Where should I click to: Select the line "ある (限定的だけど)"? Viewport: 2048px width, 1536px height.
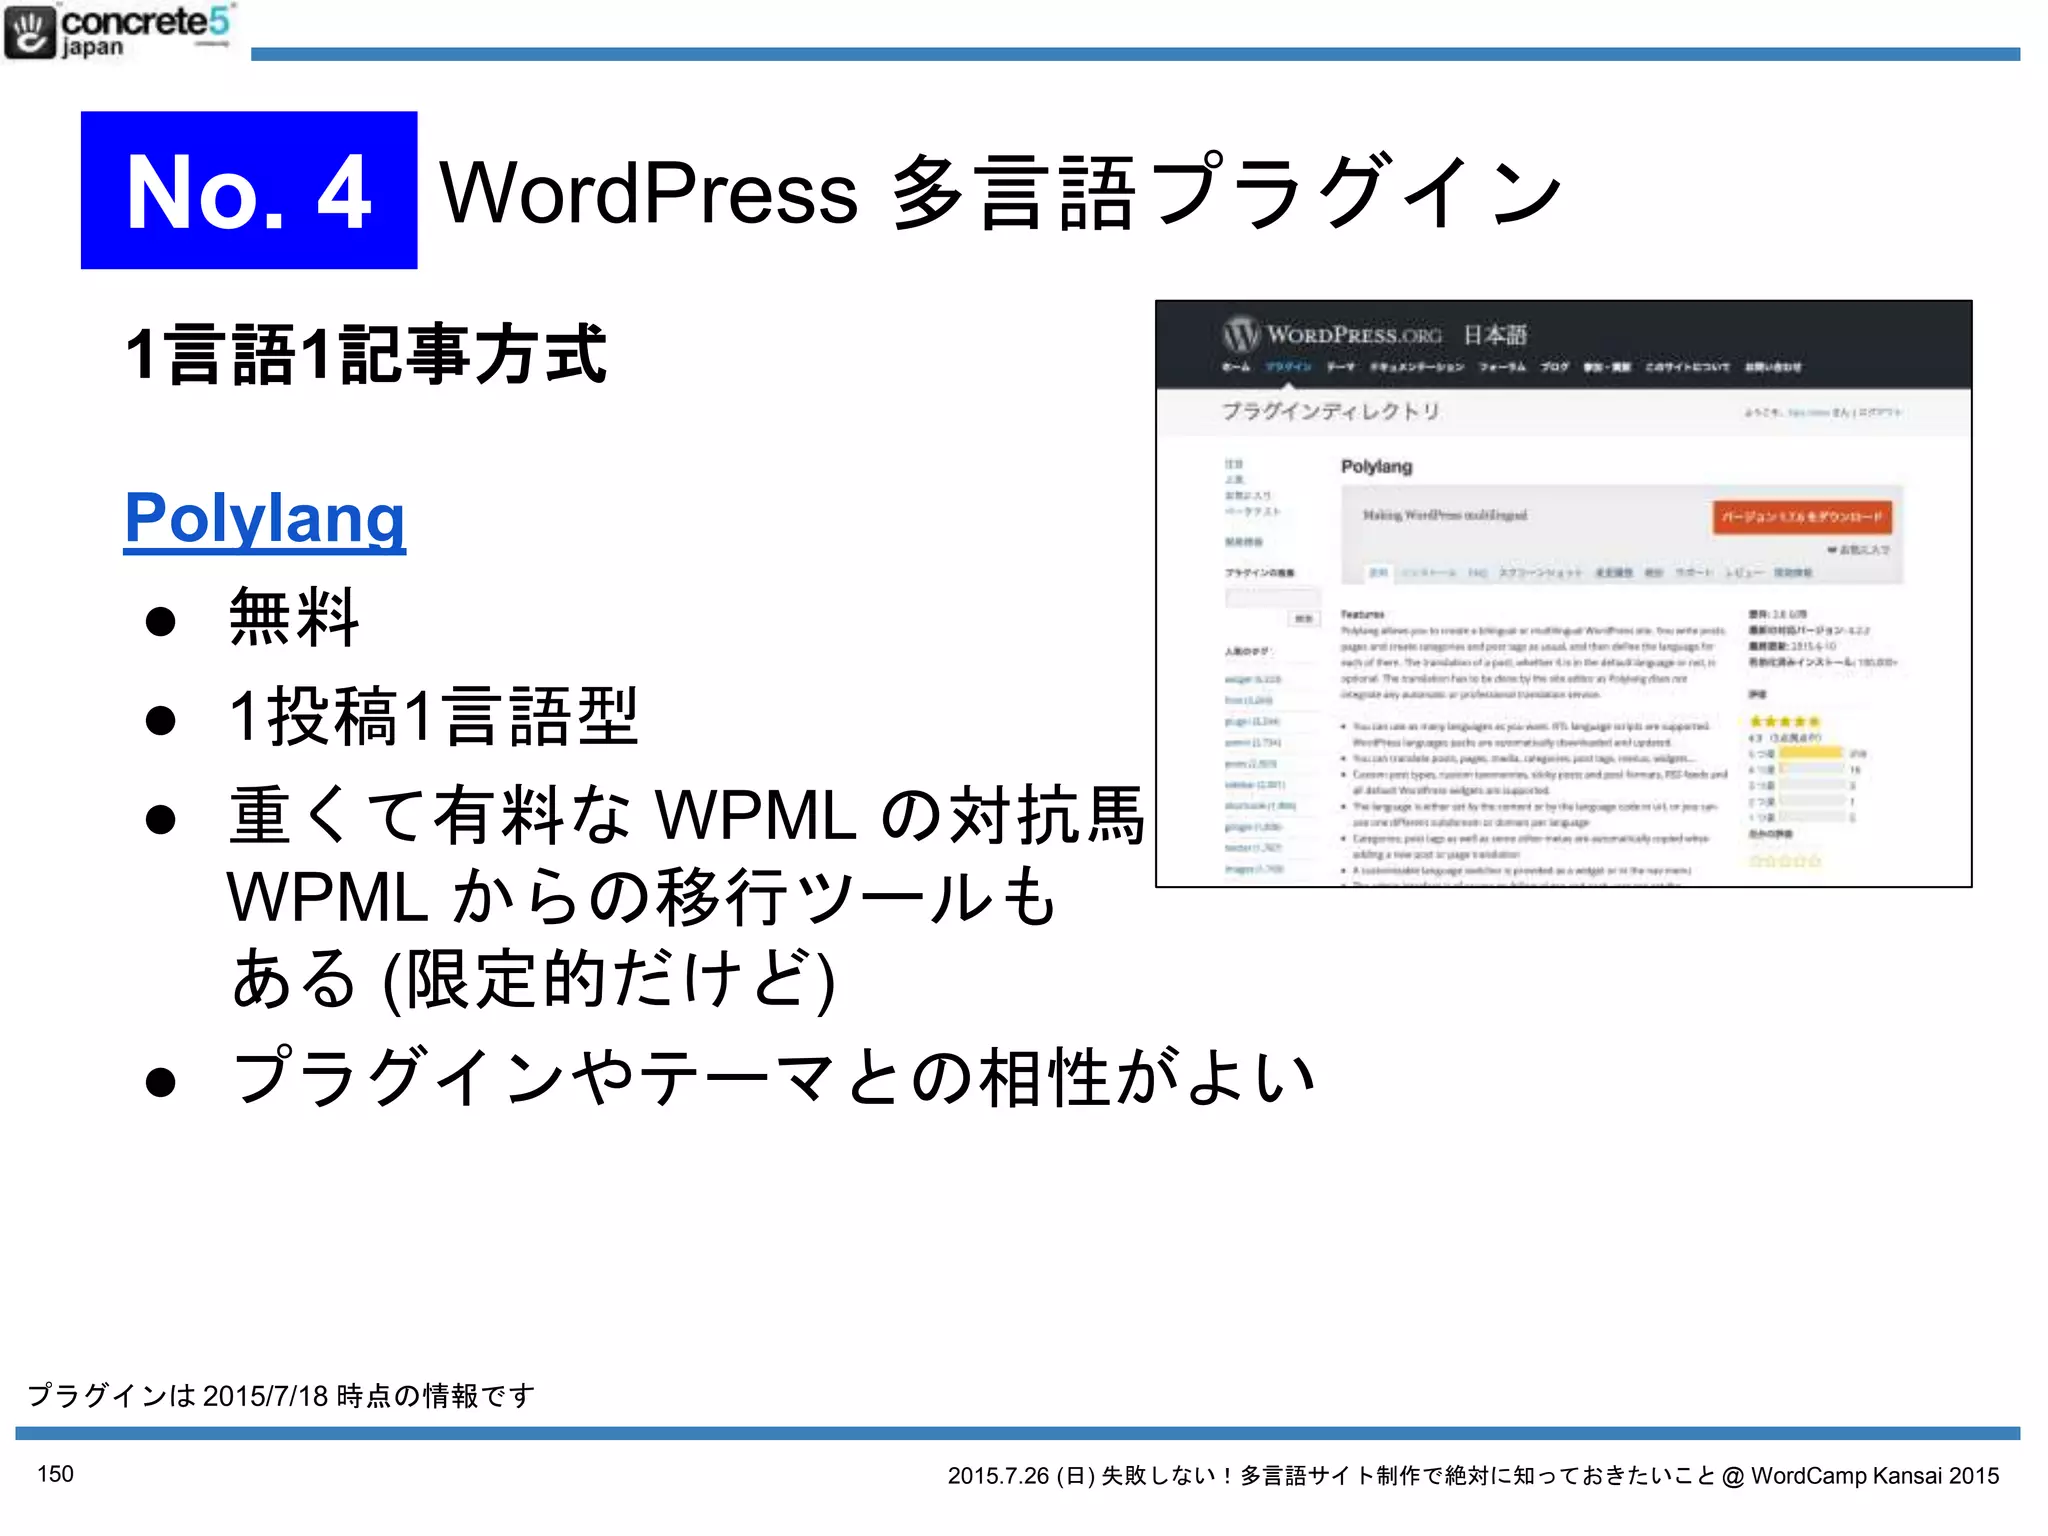pyautogui.click(x=532, y=979)
